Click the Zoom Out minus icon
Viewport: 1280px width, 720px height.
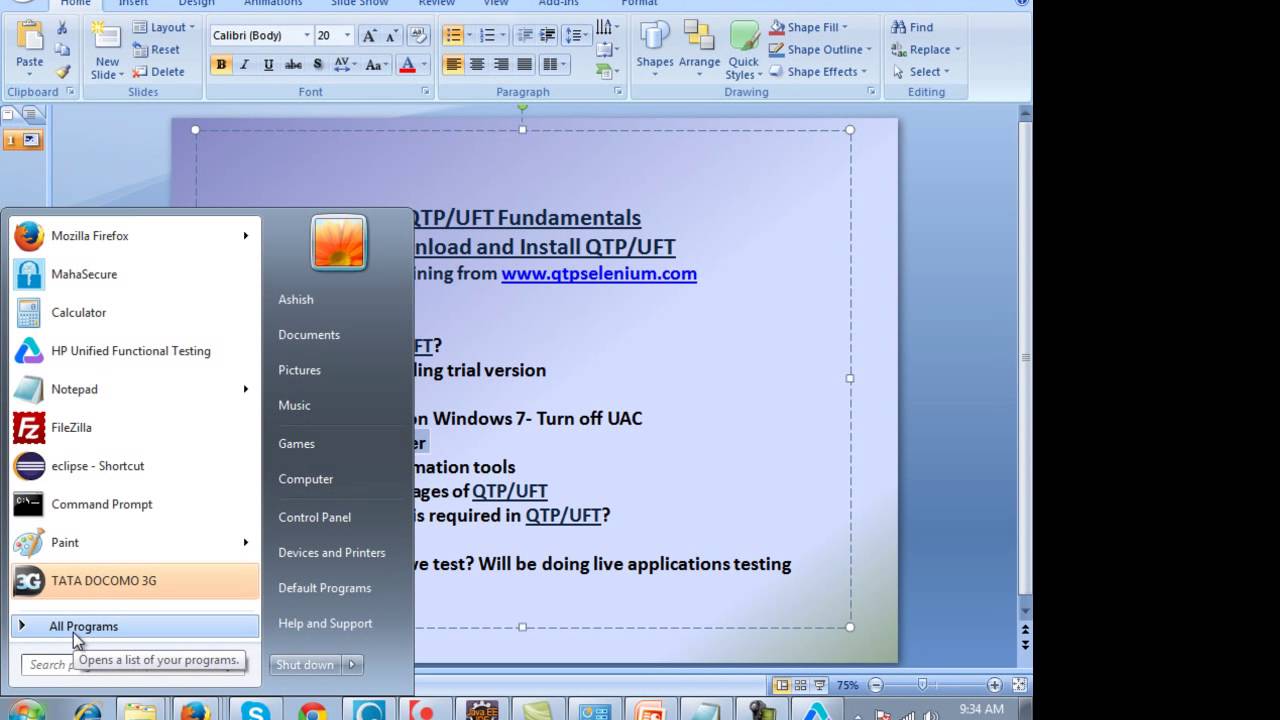(x=876, y=685)
